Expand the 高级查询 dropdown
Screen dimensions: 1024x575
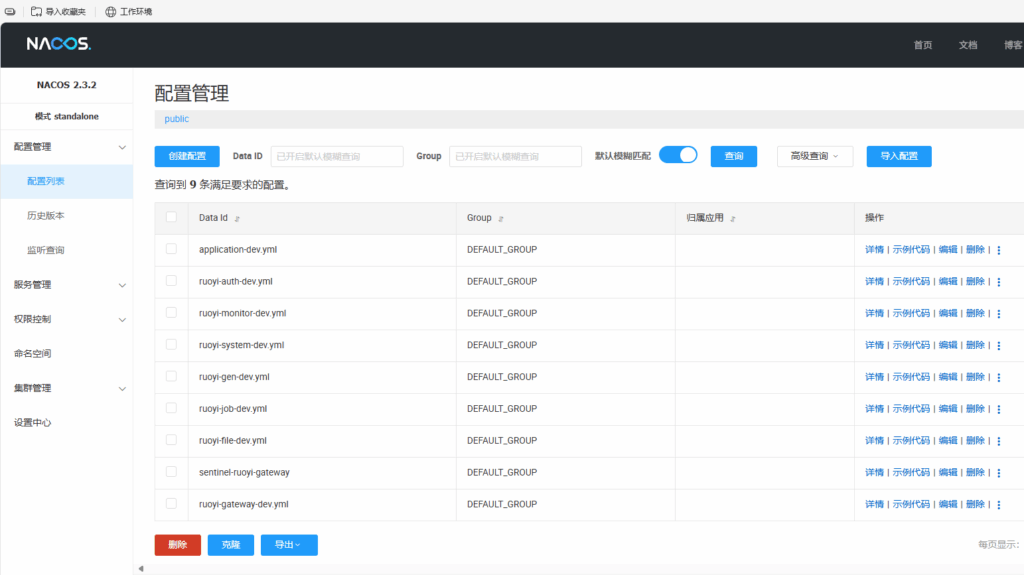[x=814, y=156]
